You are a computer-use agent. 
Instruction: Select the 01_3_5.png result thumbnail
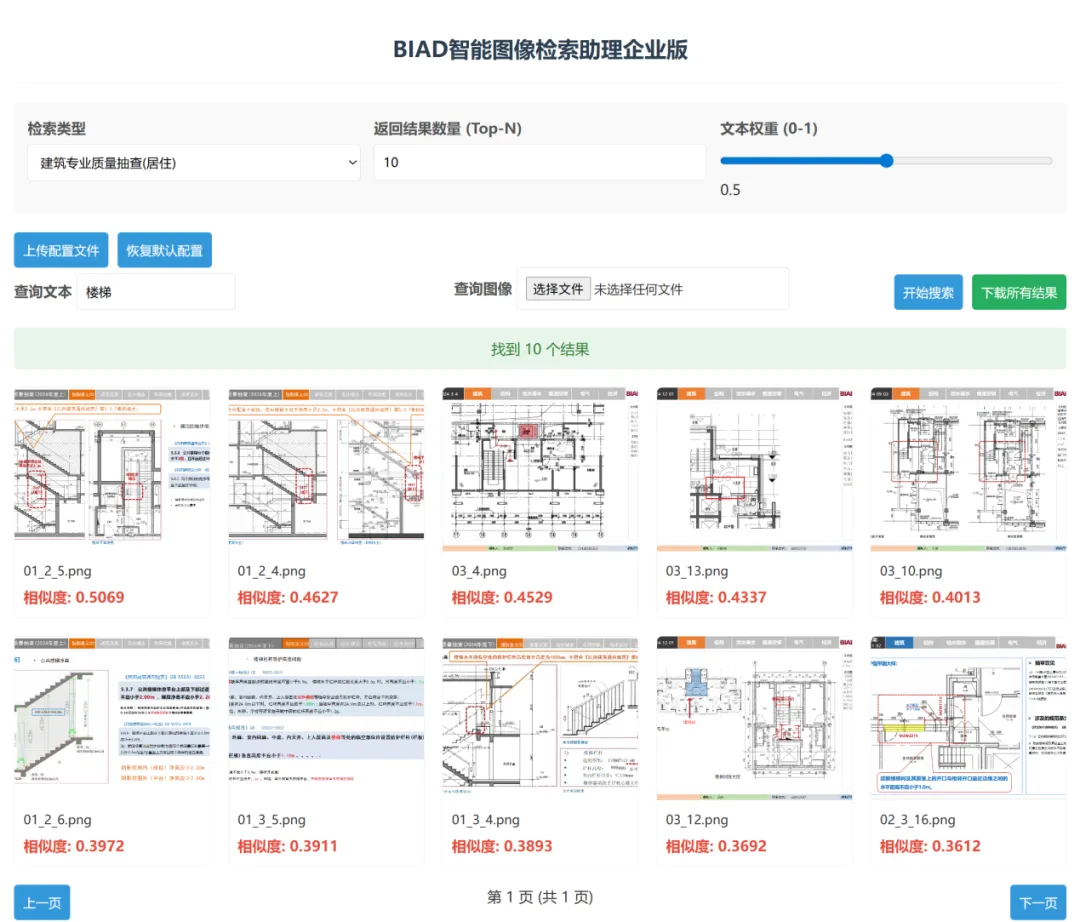(x=326, y=717)
